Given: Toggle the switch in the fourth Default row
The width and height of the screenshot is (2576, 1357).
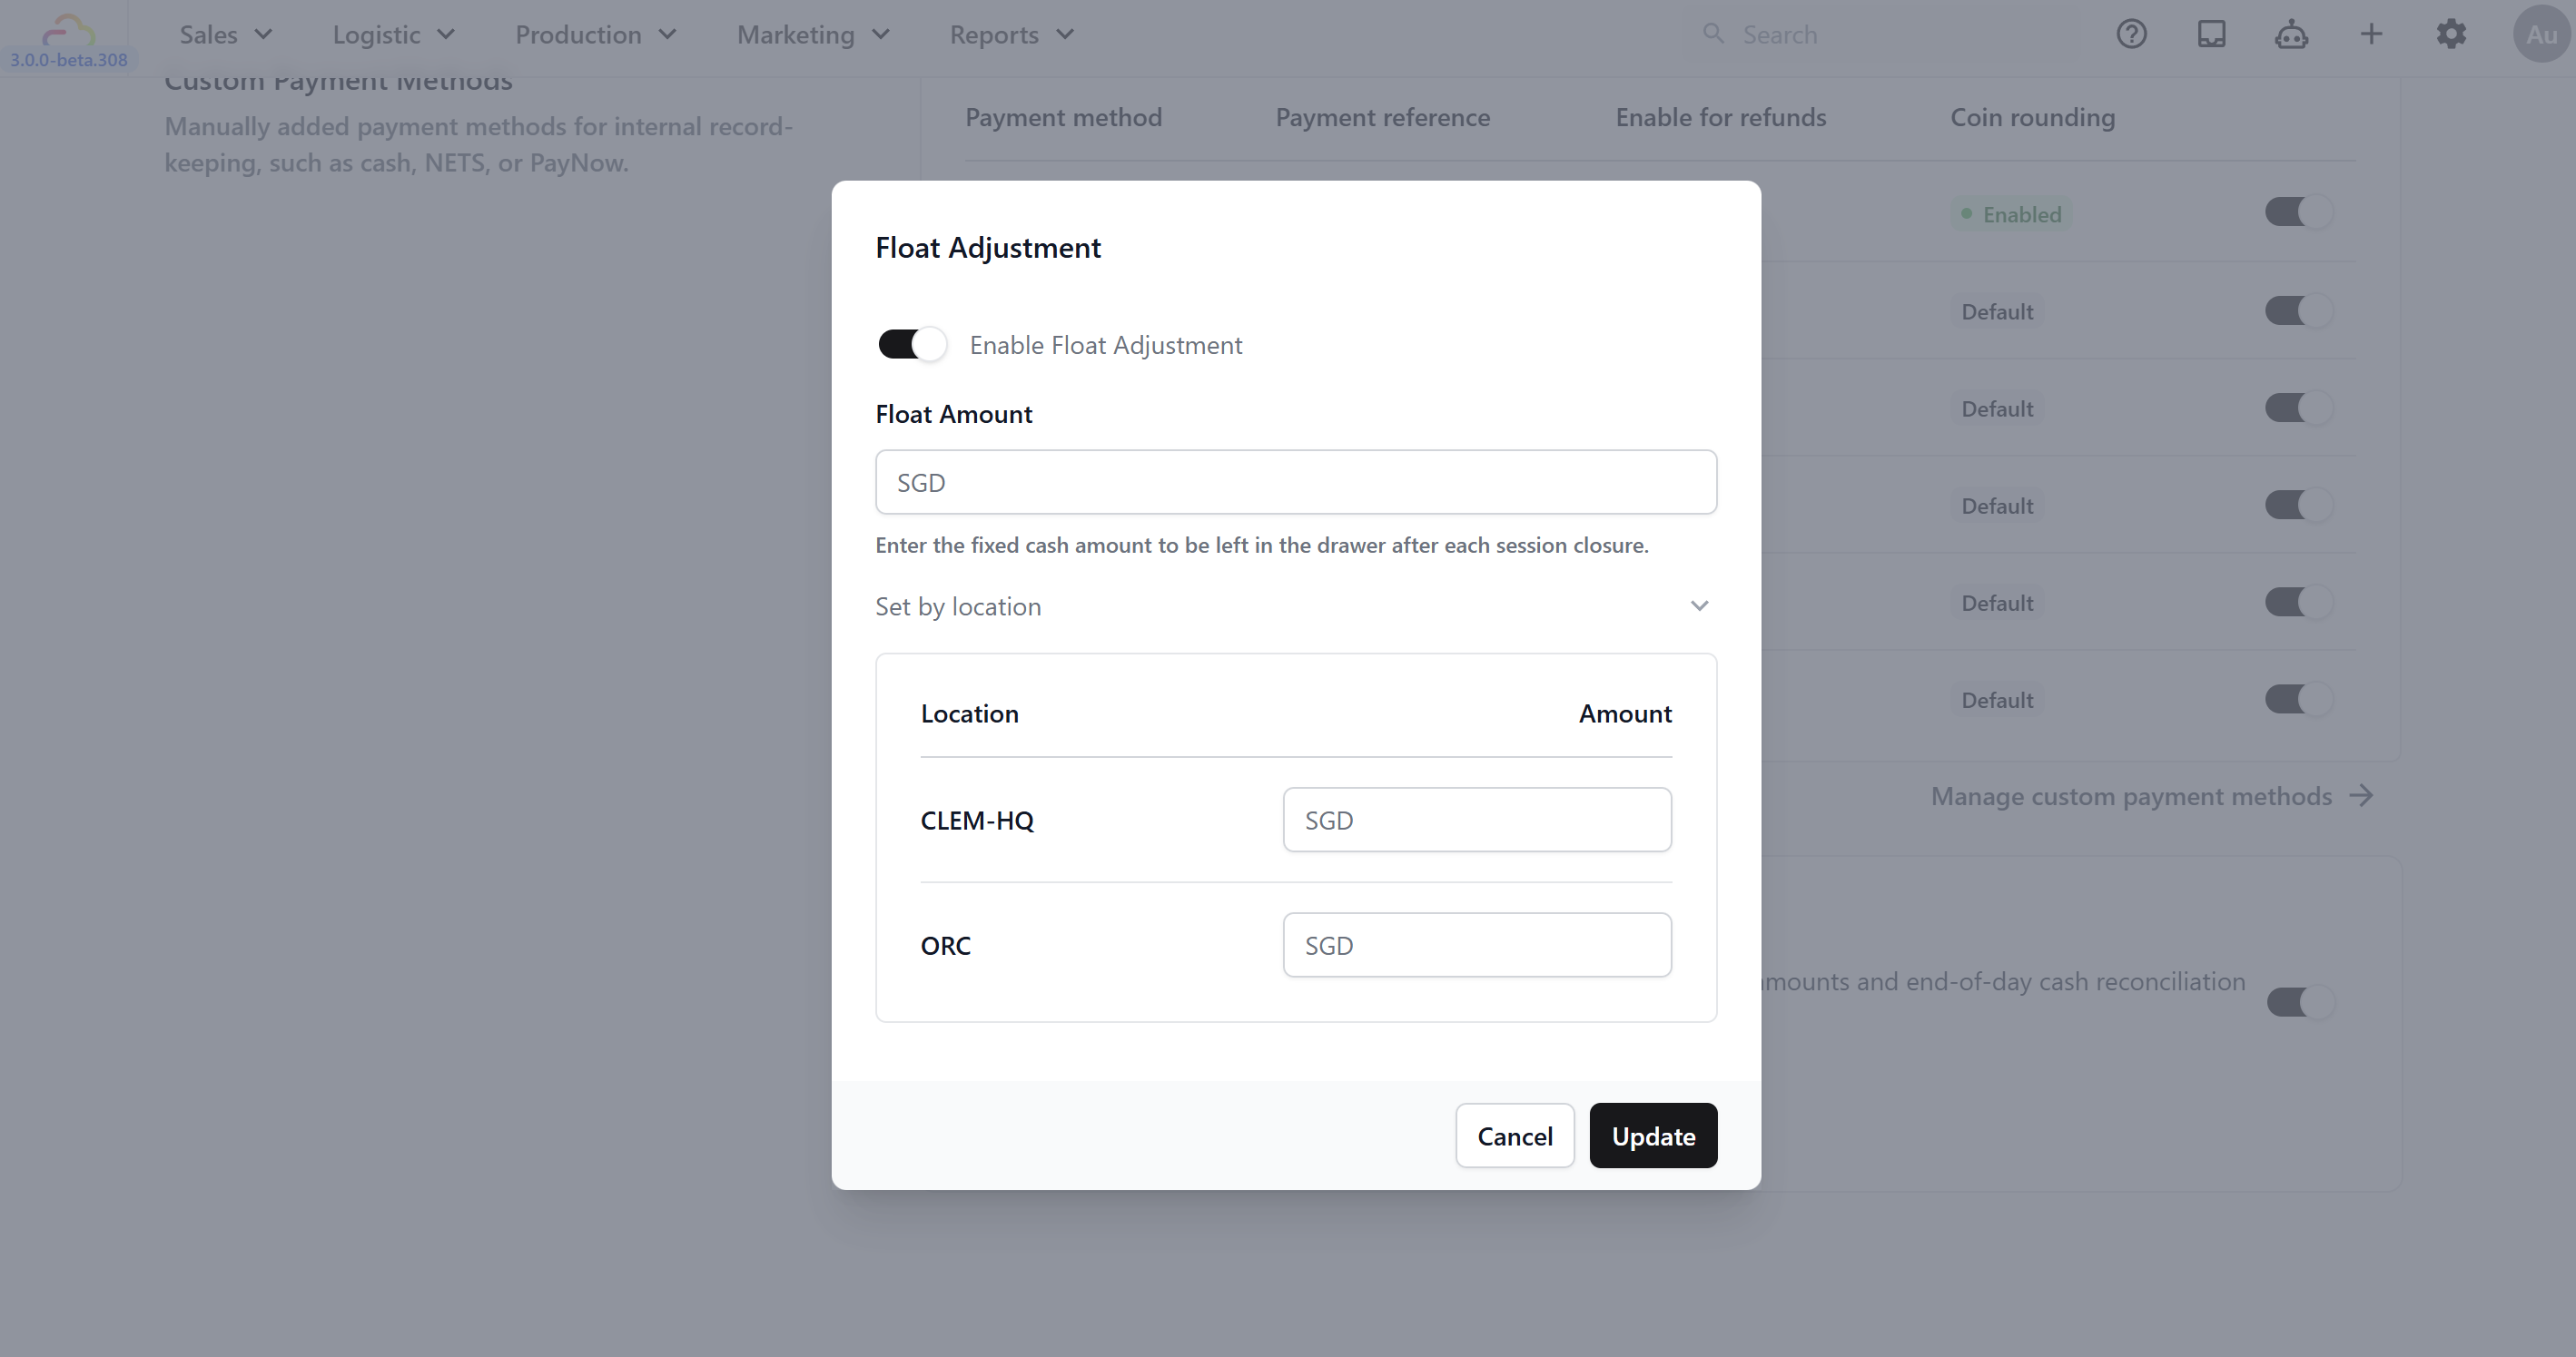Looking at the screenshot, I should tap(2298, 601).
